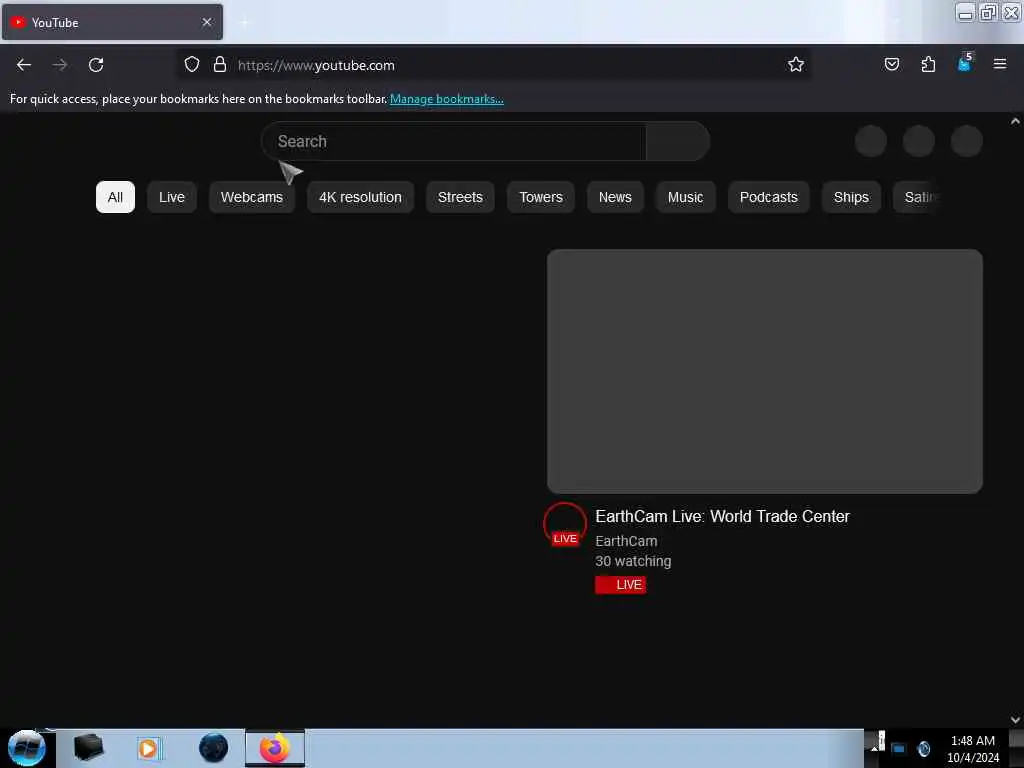The width and height of the screenshot is (1024, 768).
Task: Click the 30 watching text
Action: [x=633, y=561]
